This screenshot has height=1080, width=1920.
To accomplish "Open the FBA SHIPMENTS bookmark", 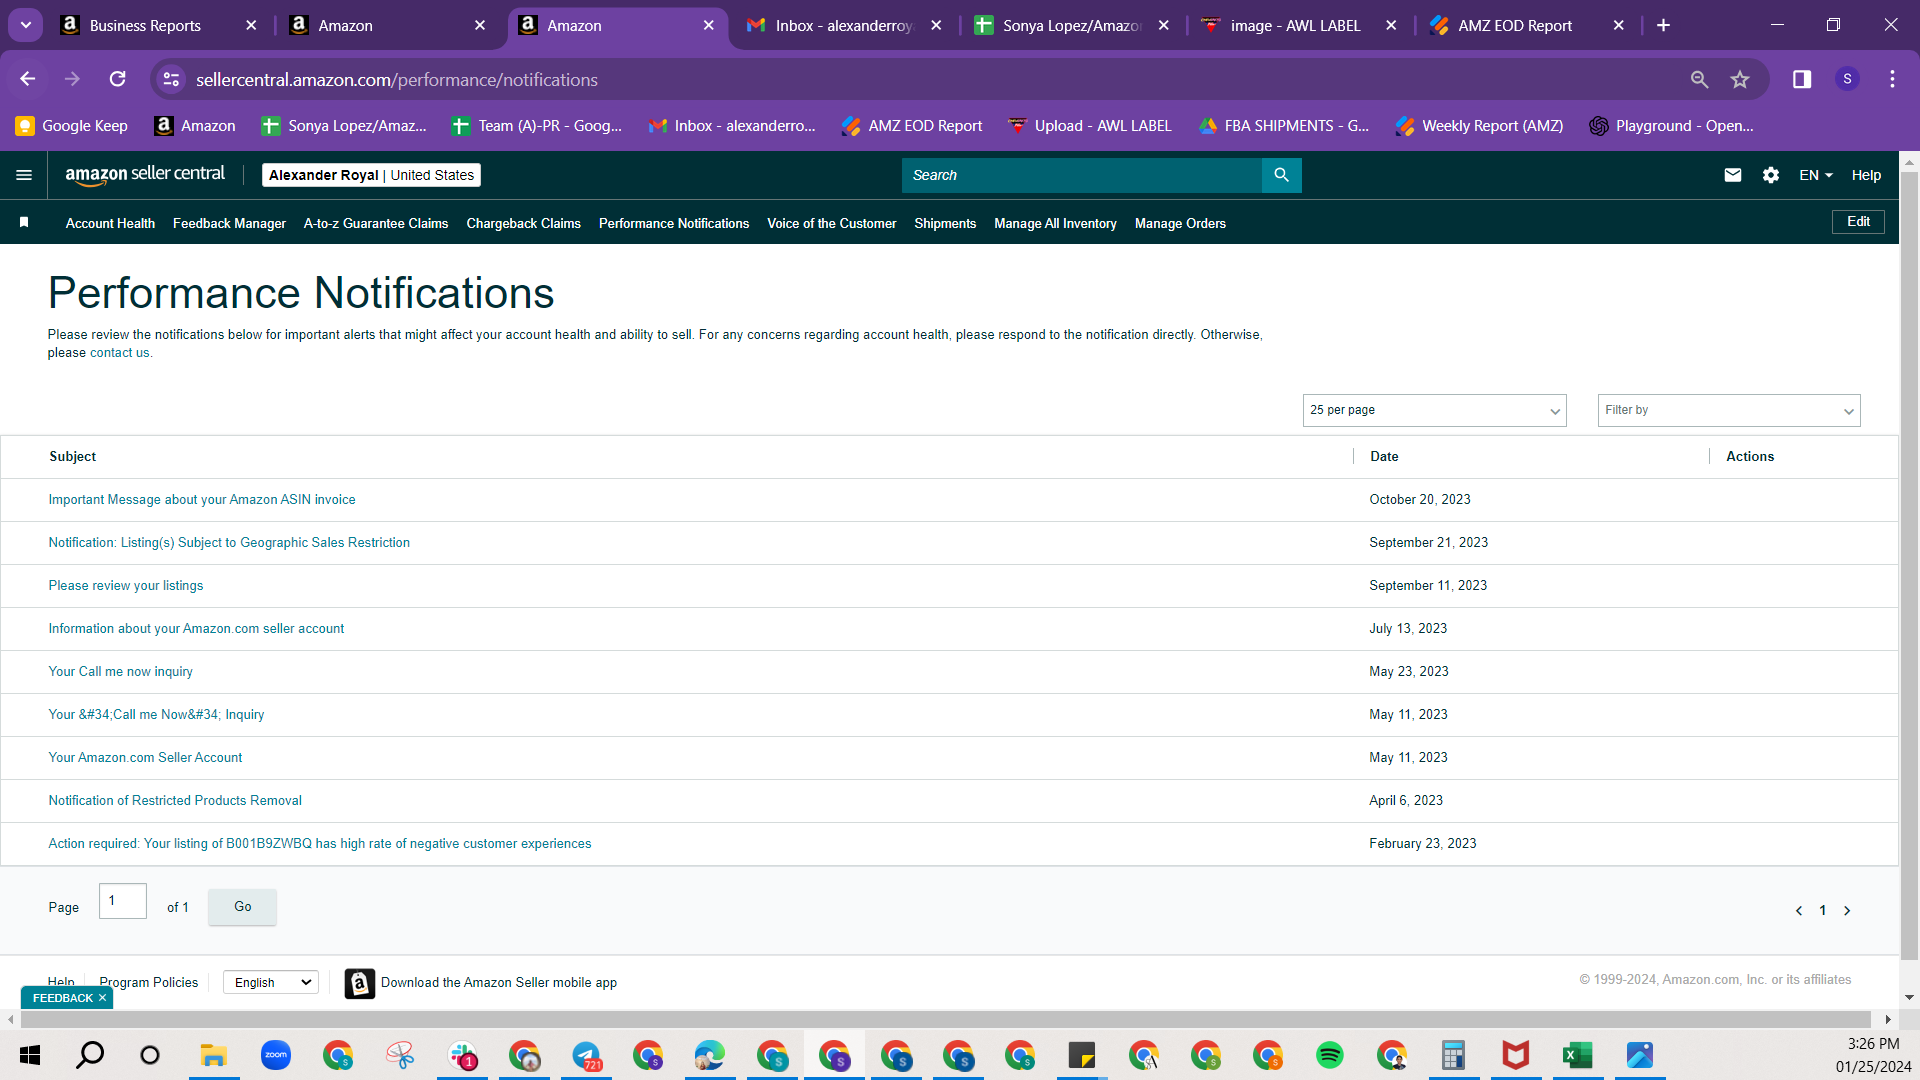I will (1284, 126).
